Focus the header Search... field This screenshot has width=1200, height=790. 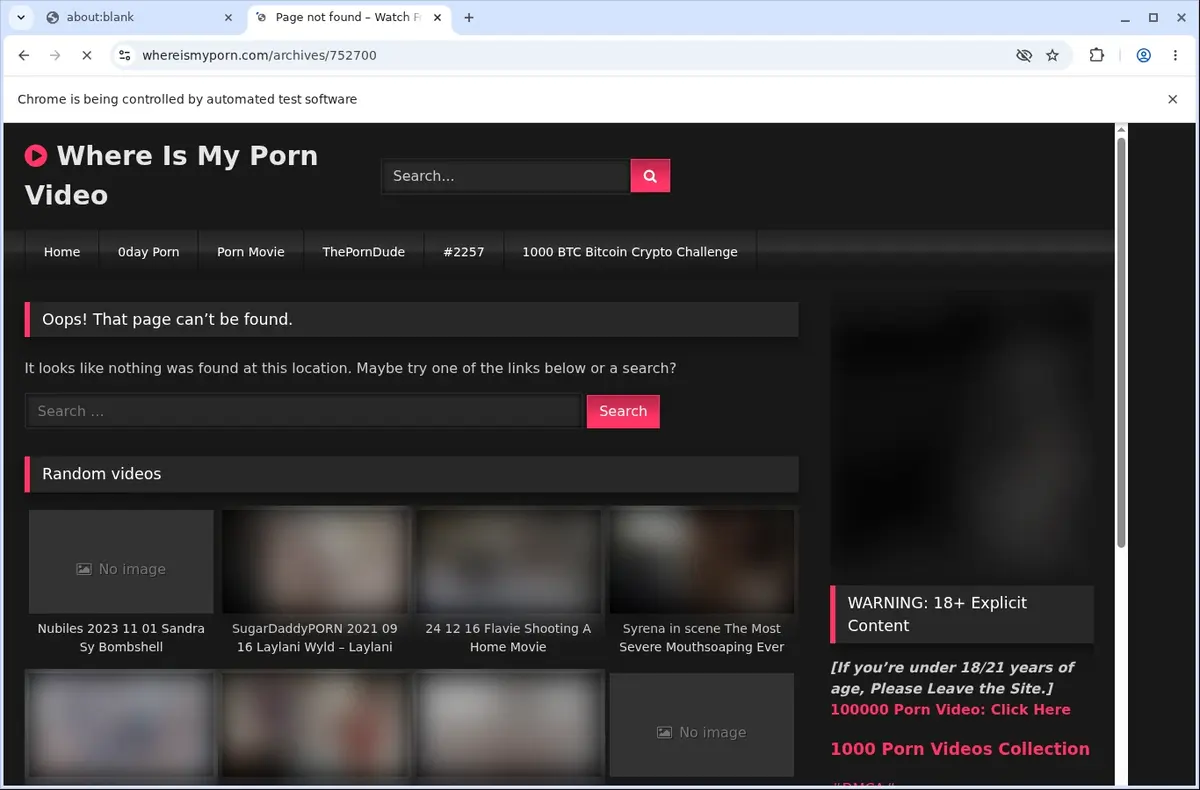[x=506, y=176]
